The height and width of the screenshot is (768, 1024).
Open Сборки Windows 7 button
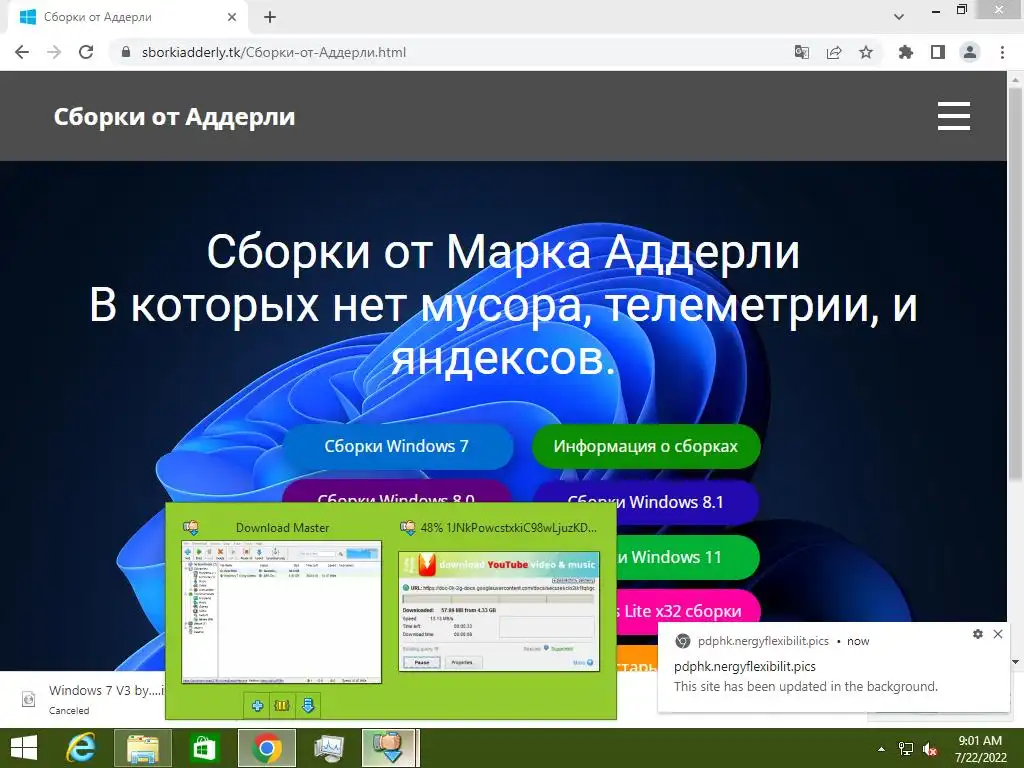pyautogui.click(x=396, y=446)
